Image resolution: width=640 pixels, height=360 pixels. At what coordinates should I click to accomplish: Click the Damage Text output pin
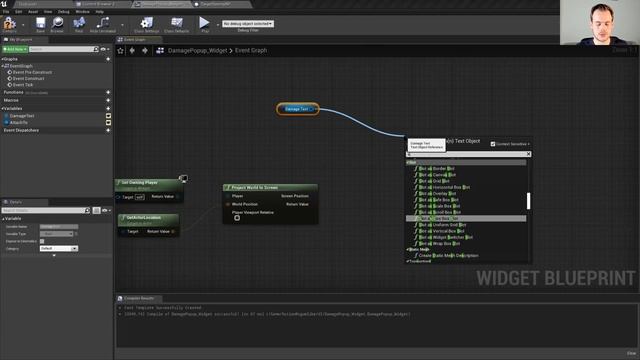pyautogui.click(x=312, y=109)
